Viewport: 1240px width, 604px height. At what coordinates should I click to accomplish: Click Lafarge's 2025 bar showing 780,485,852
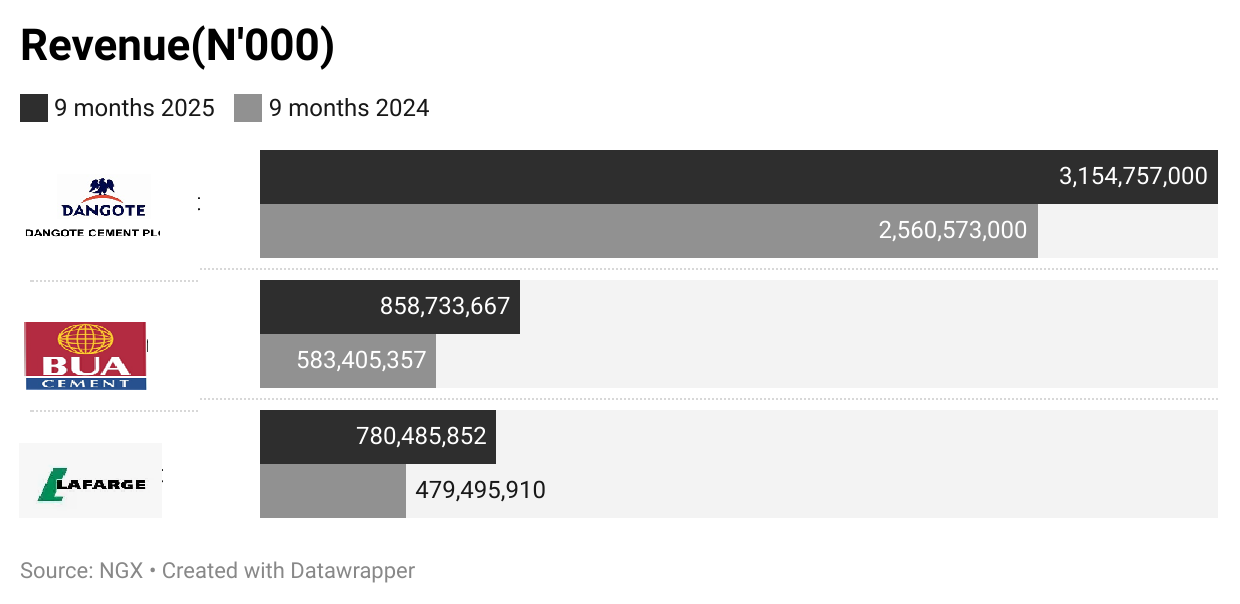[x=378, y=437]
